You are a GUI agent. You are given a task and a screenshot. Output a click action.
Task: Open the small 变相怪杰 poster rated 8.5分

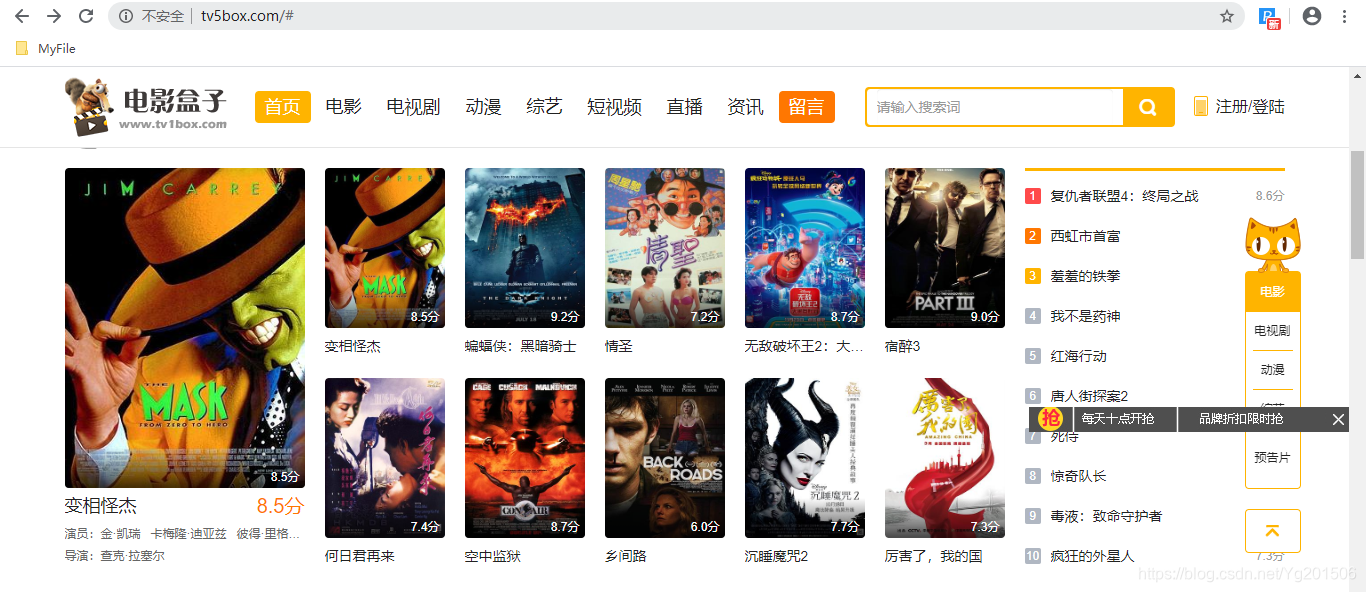pos(385,248)
